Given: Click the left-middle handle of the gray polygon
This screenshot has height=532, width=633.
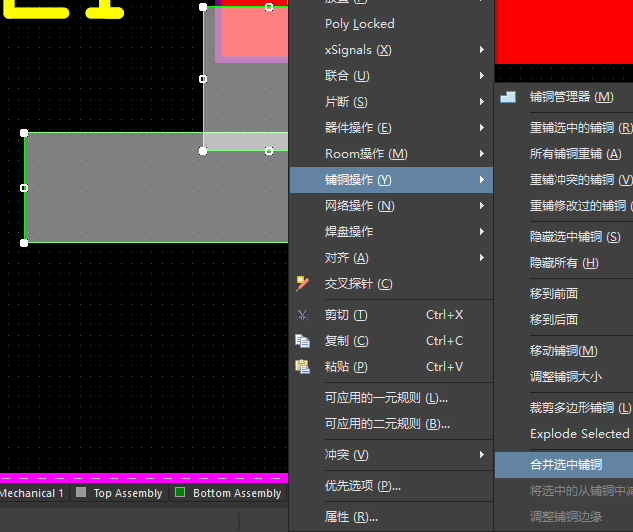Looking at the screenshot, I should click(24, 187).
